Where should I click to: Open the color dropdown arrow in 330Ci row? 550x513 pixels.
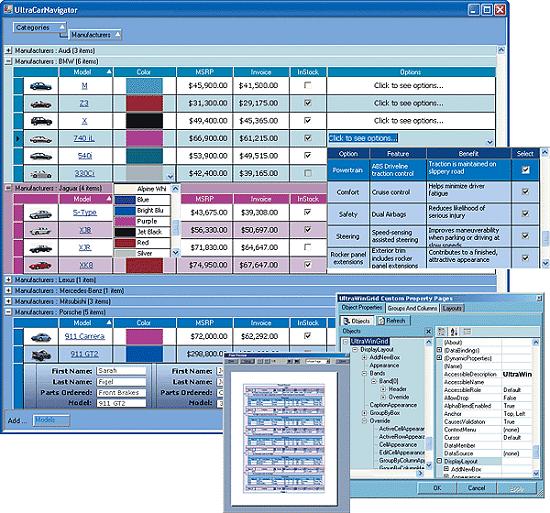(x=170, y=176)
